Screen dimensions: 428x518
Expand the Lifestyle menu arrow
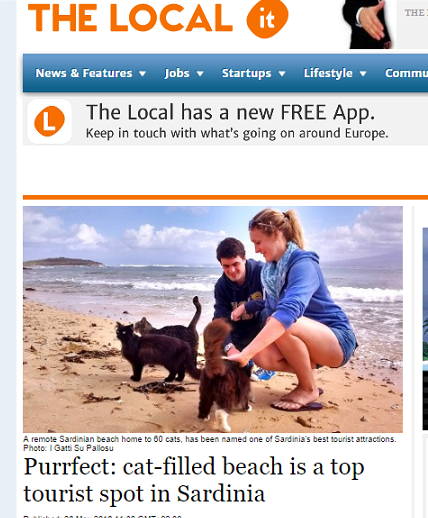363,74
